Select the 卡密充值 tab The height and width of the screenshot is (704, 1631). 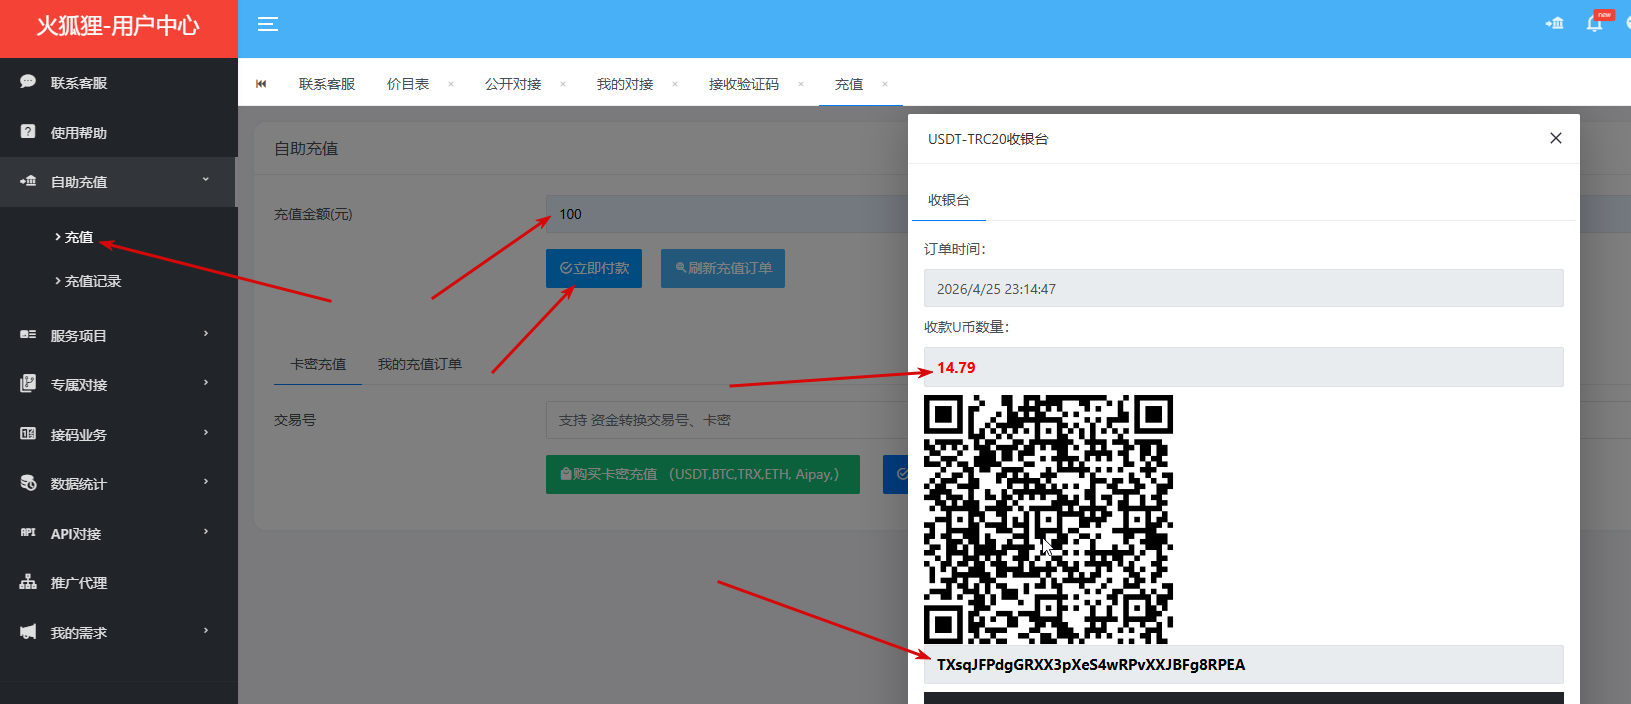click(x=318, y=364)
